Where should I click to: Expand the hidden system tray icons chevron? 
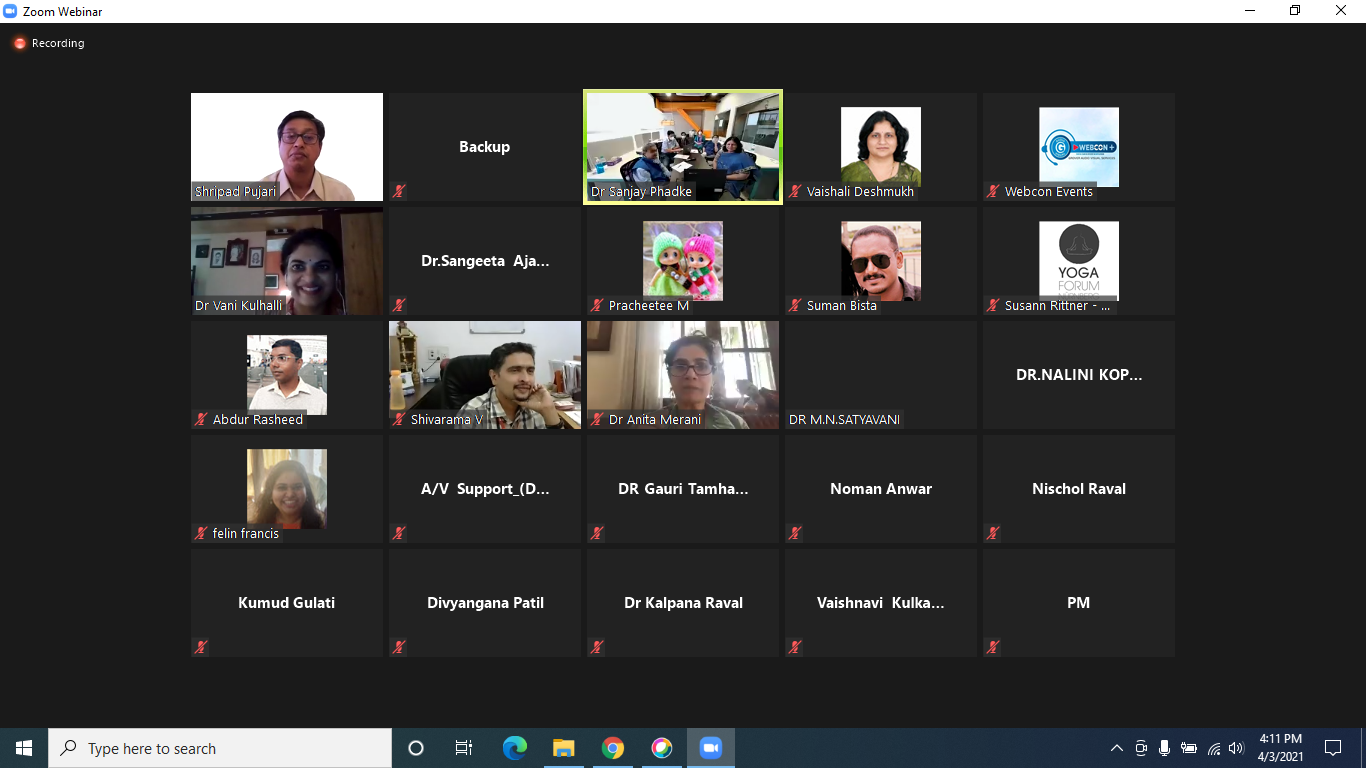(x=1117, y=748)
